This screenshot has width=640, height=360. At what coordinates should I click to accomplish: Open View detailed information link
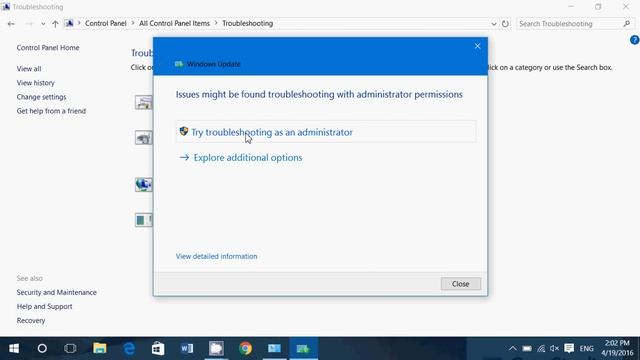216,256
